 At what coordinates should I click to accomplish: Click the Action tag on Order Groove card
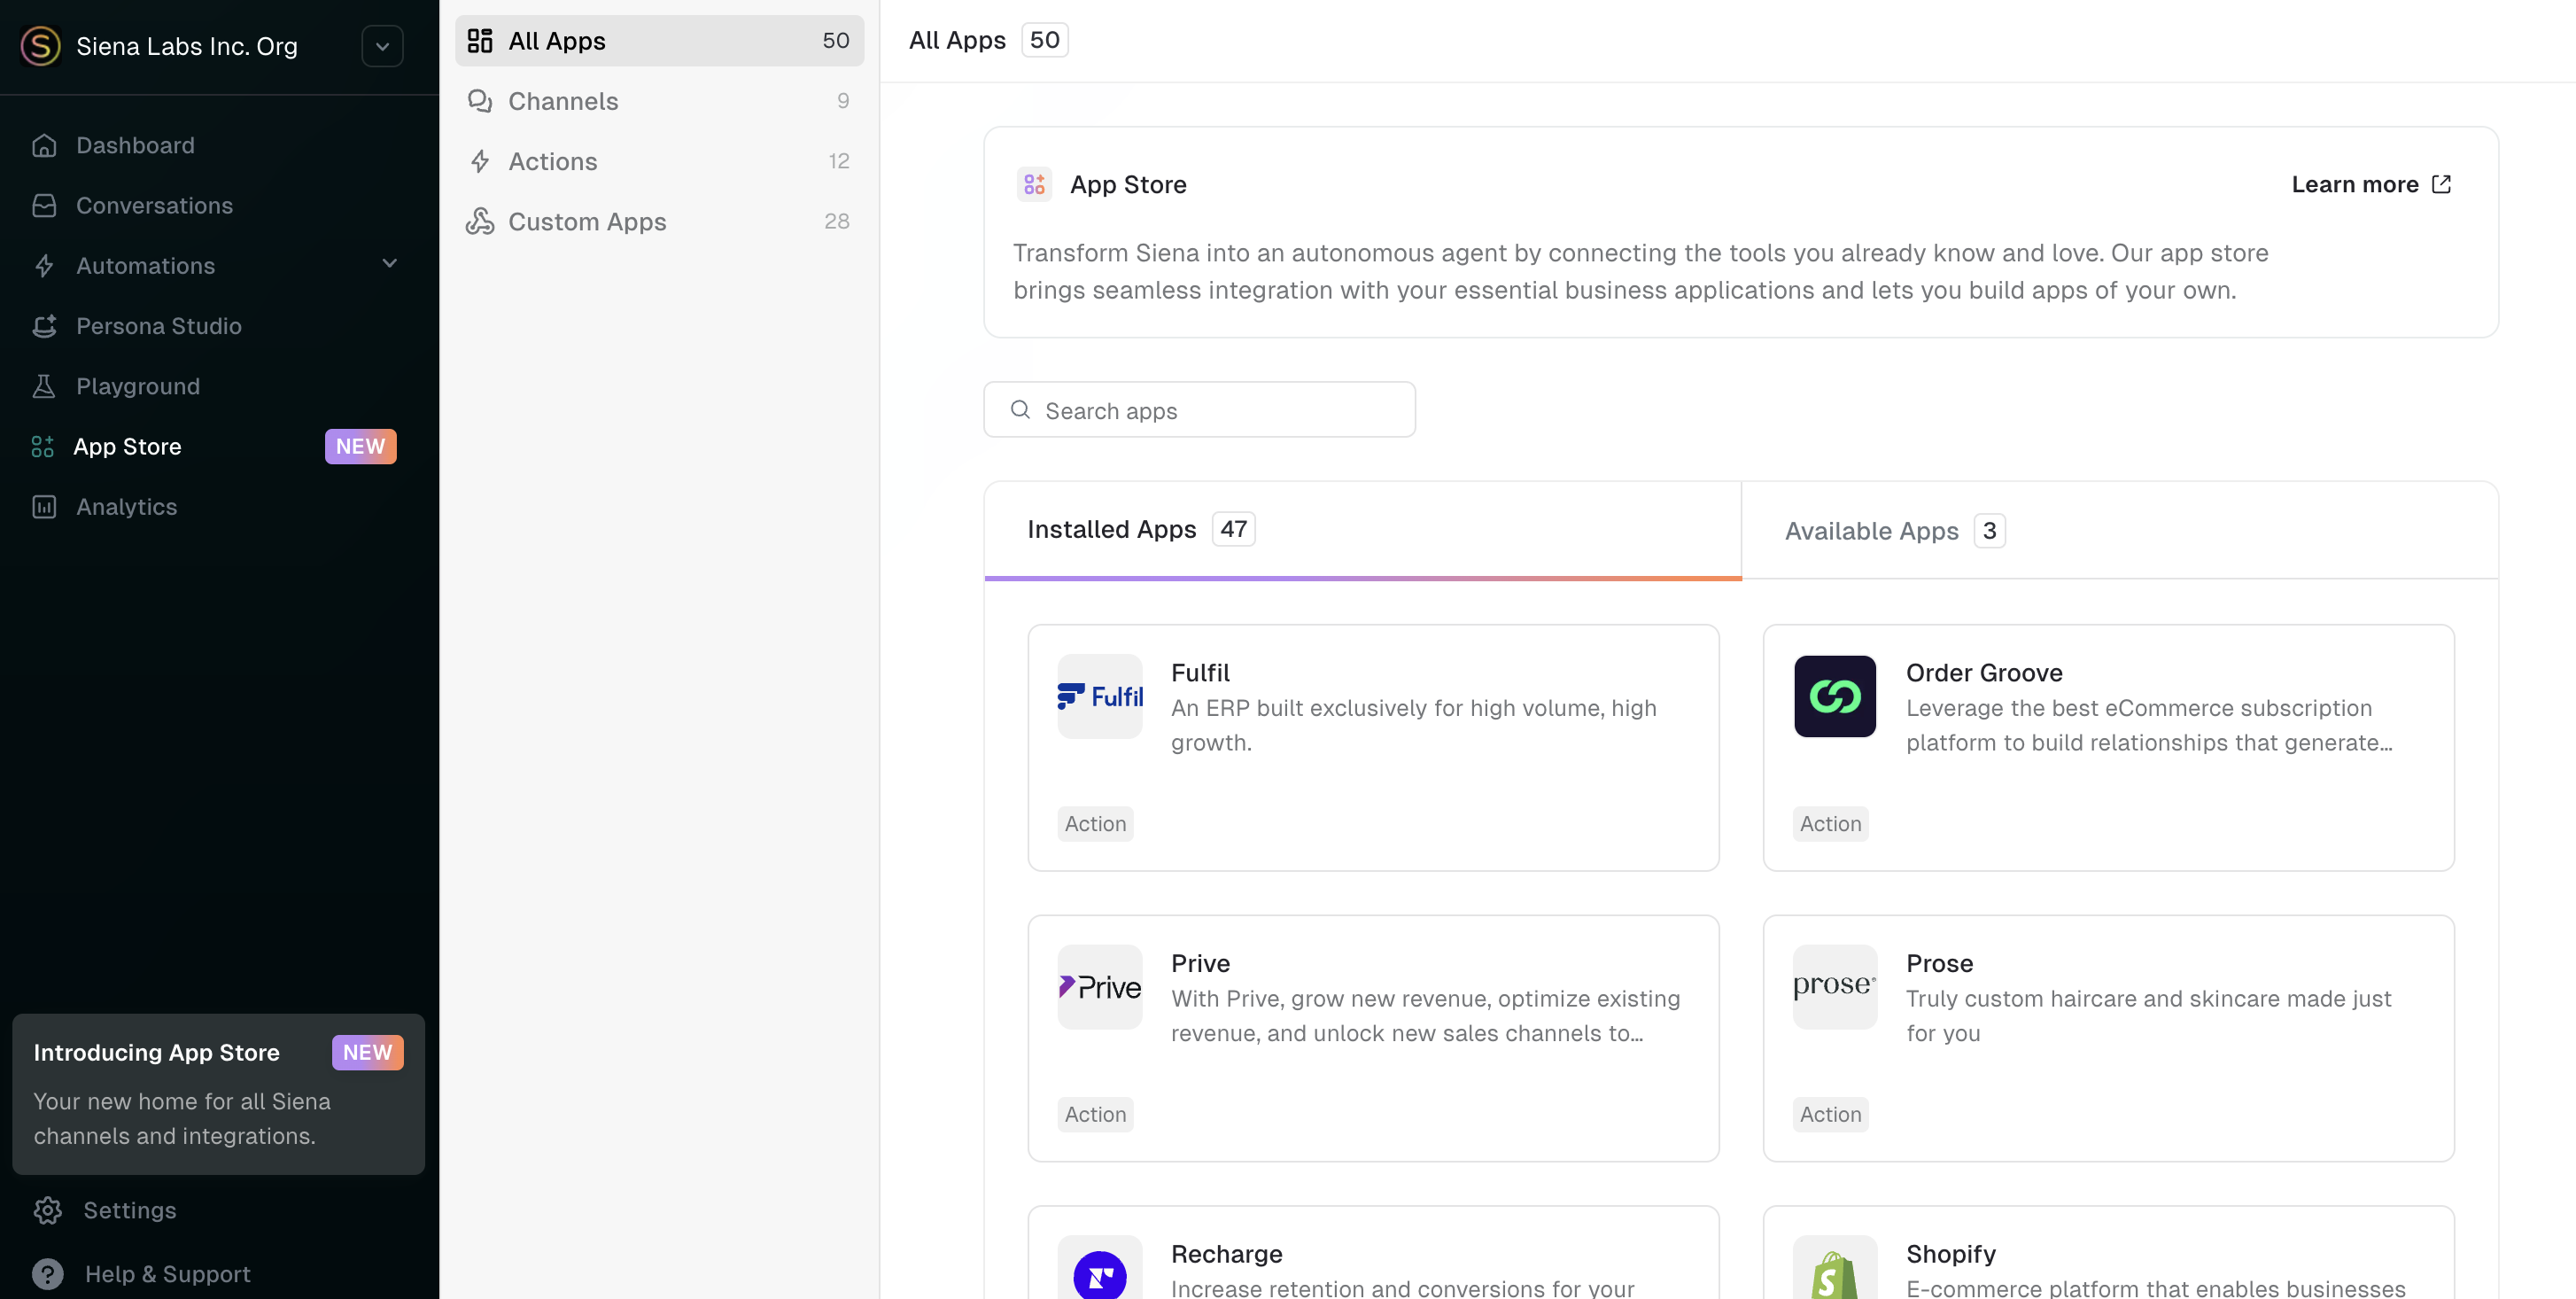pyautogui.click(x=1830, y=823)
